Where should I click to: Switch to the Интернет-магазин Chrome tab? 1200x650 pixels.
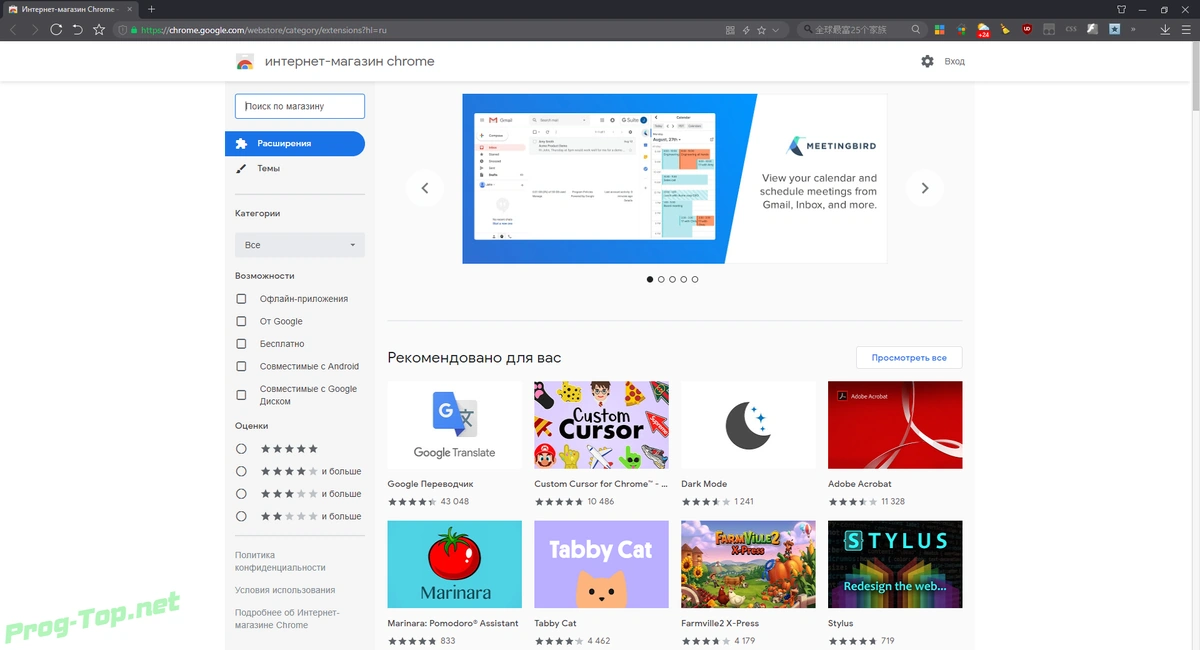pyautogui.click(x=69, y=9)
